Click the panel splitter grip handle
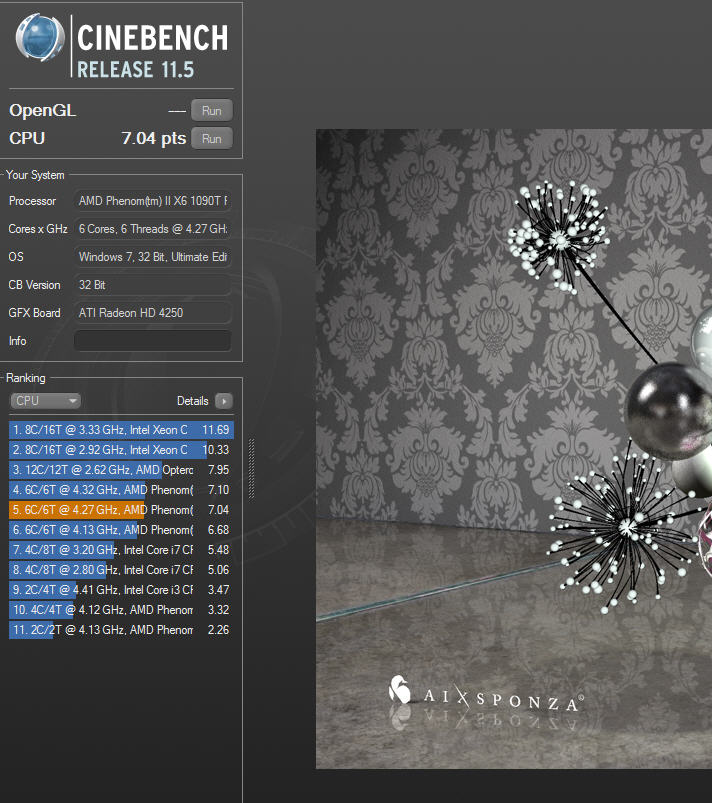This screenshot has width=712, height=803. point(252,468)
